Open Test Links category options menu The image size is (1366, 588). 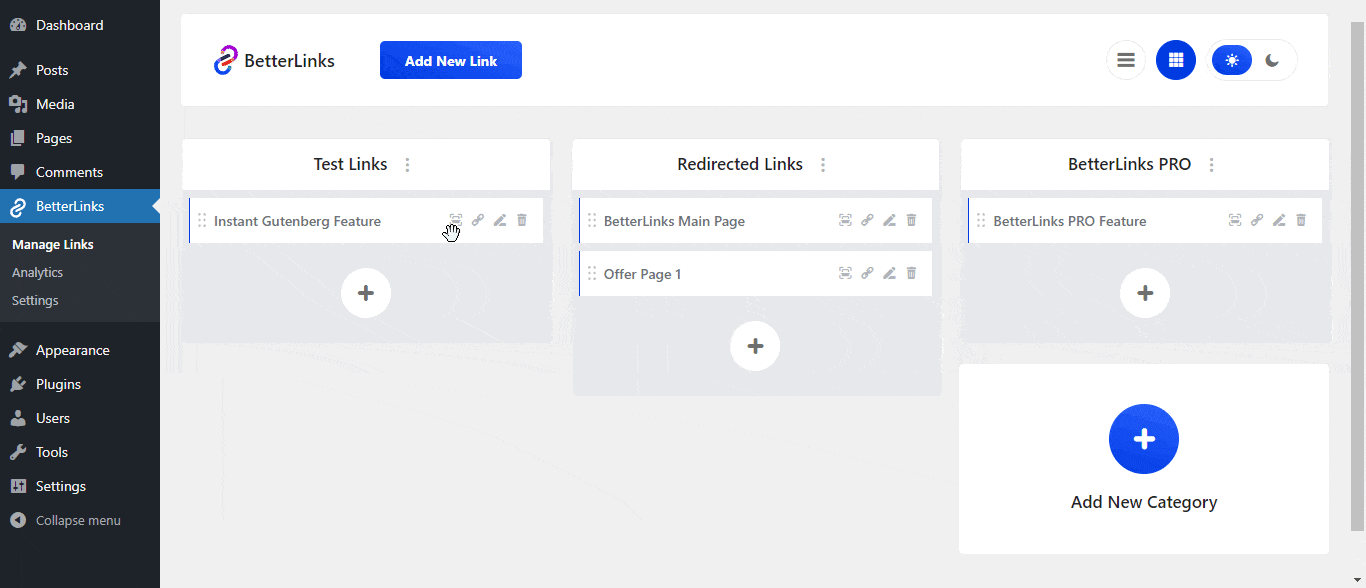tap(407, 165)
